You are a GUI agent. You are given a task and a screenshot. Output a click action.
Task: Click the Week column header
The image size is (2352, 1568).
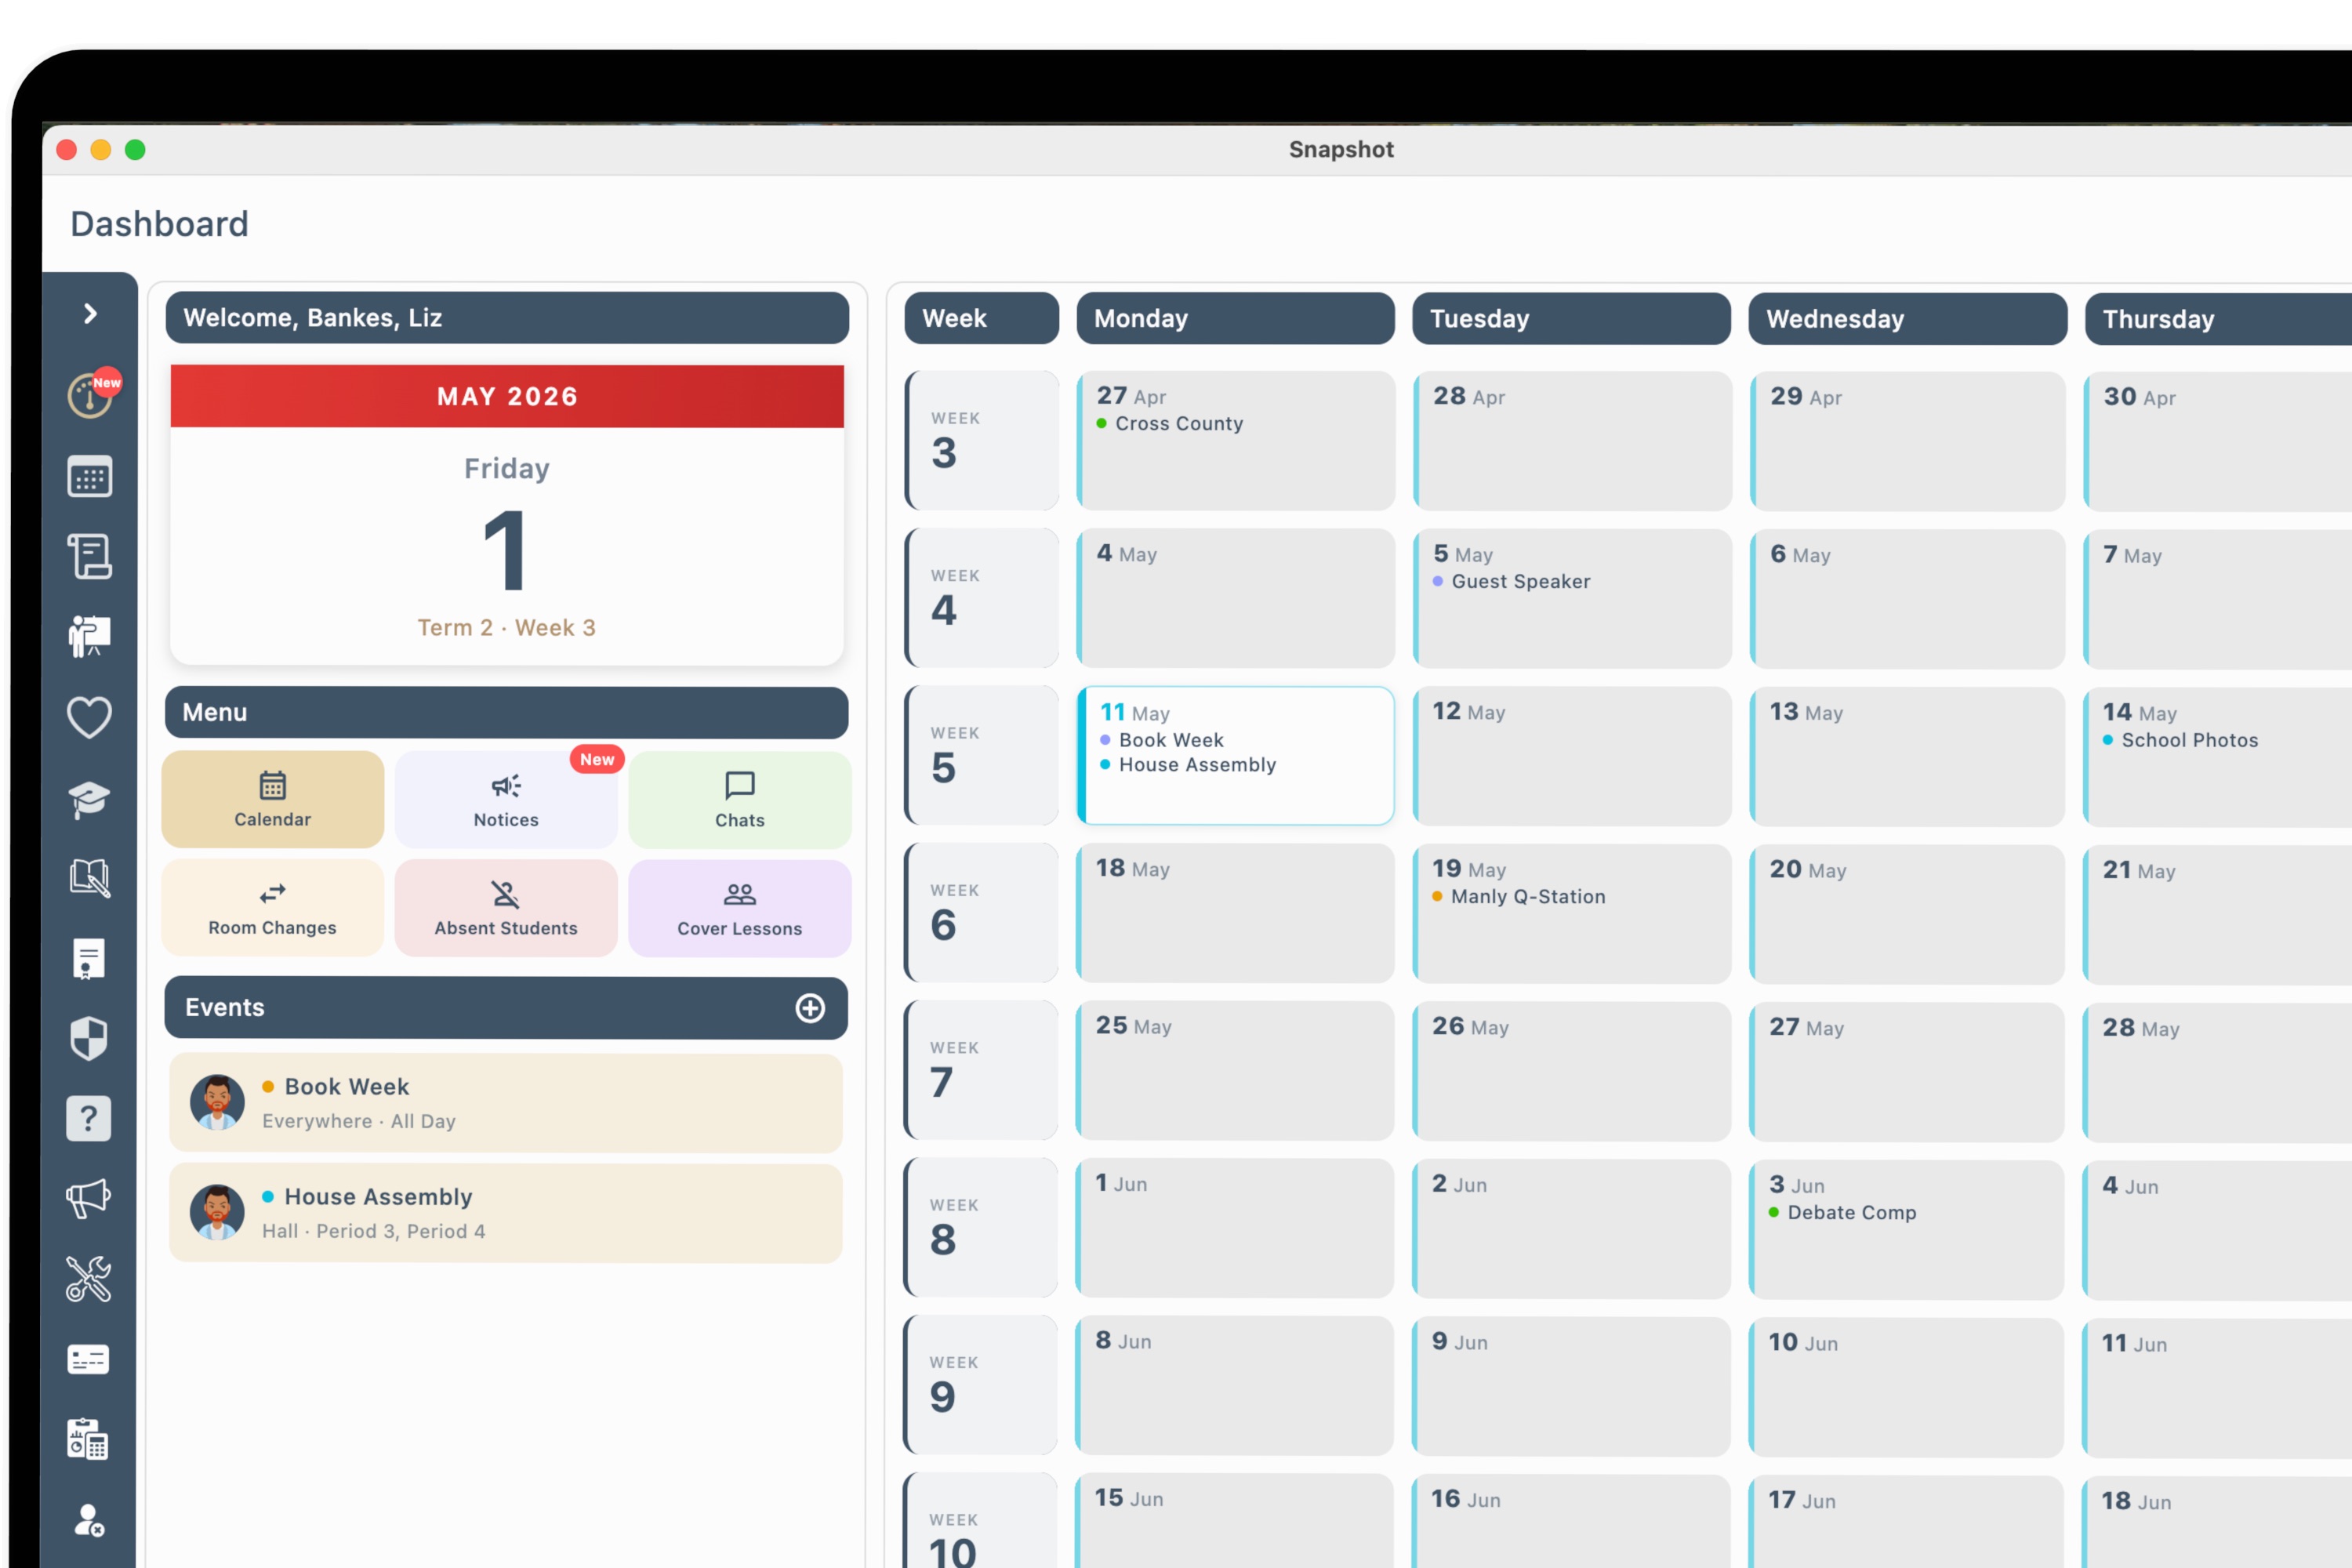(981, 319)
